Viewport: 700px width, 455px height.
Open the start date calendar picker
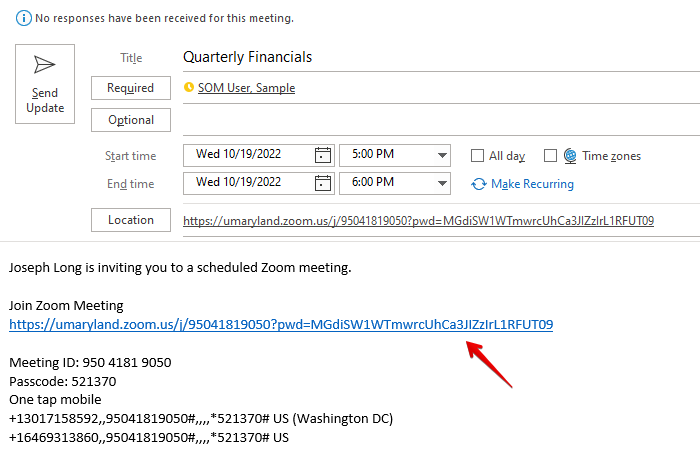pos(322,155)
